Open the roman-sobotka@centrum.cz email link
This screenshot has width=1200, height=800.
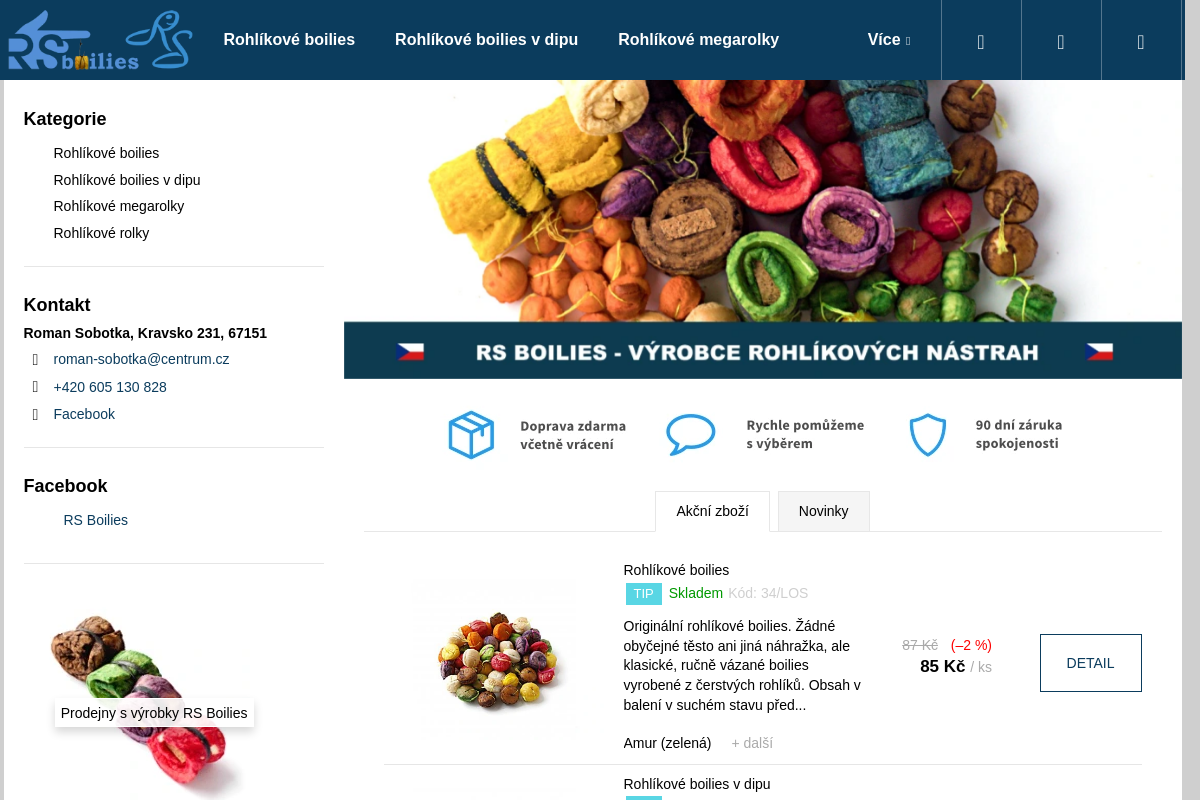[141, 359]
